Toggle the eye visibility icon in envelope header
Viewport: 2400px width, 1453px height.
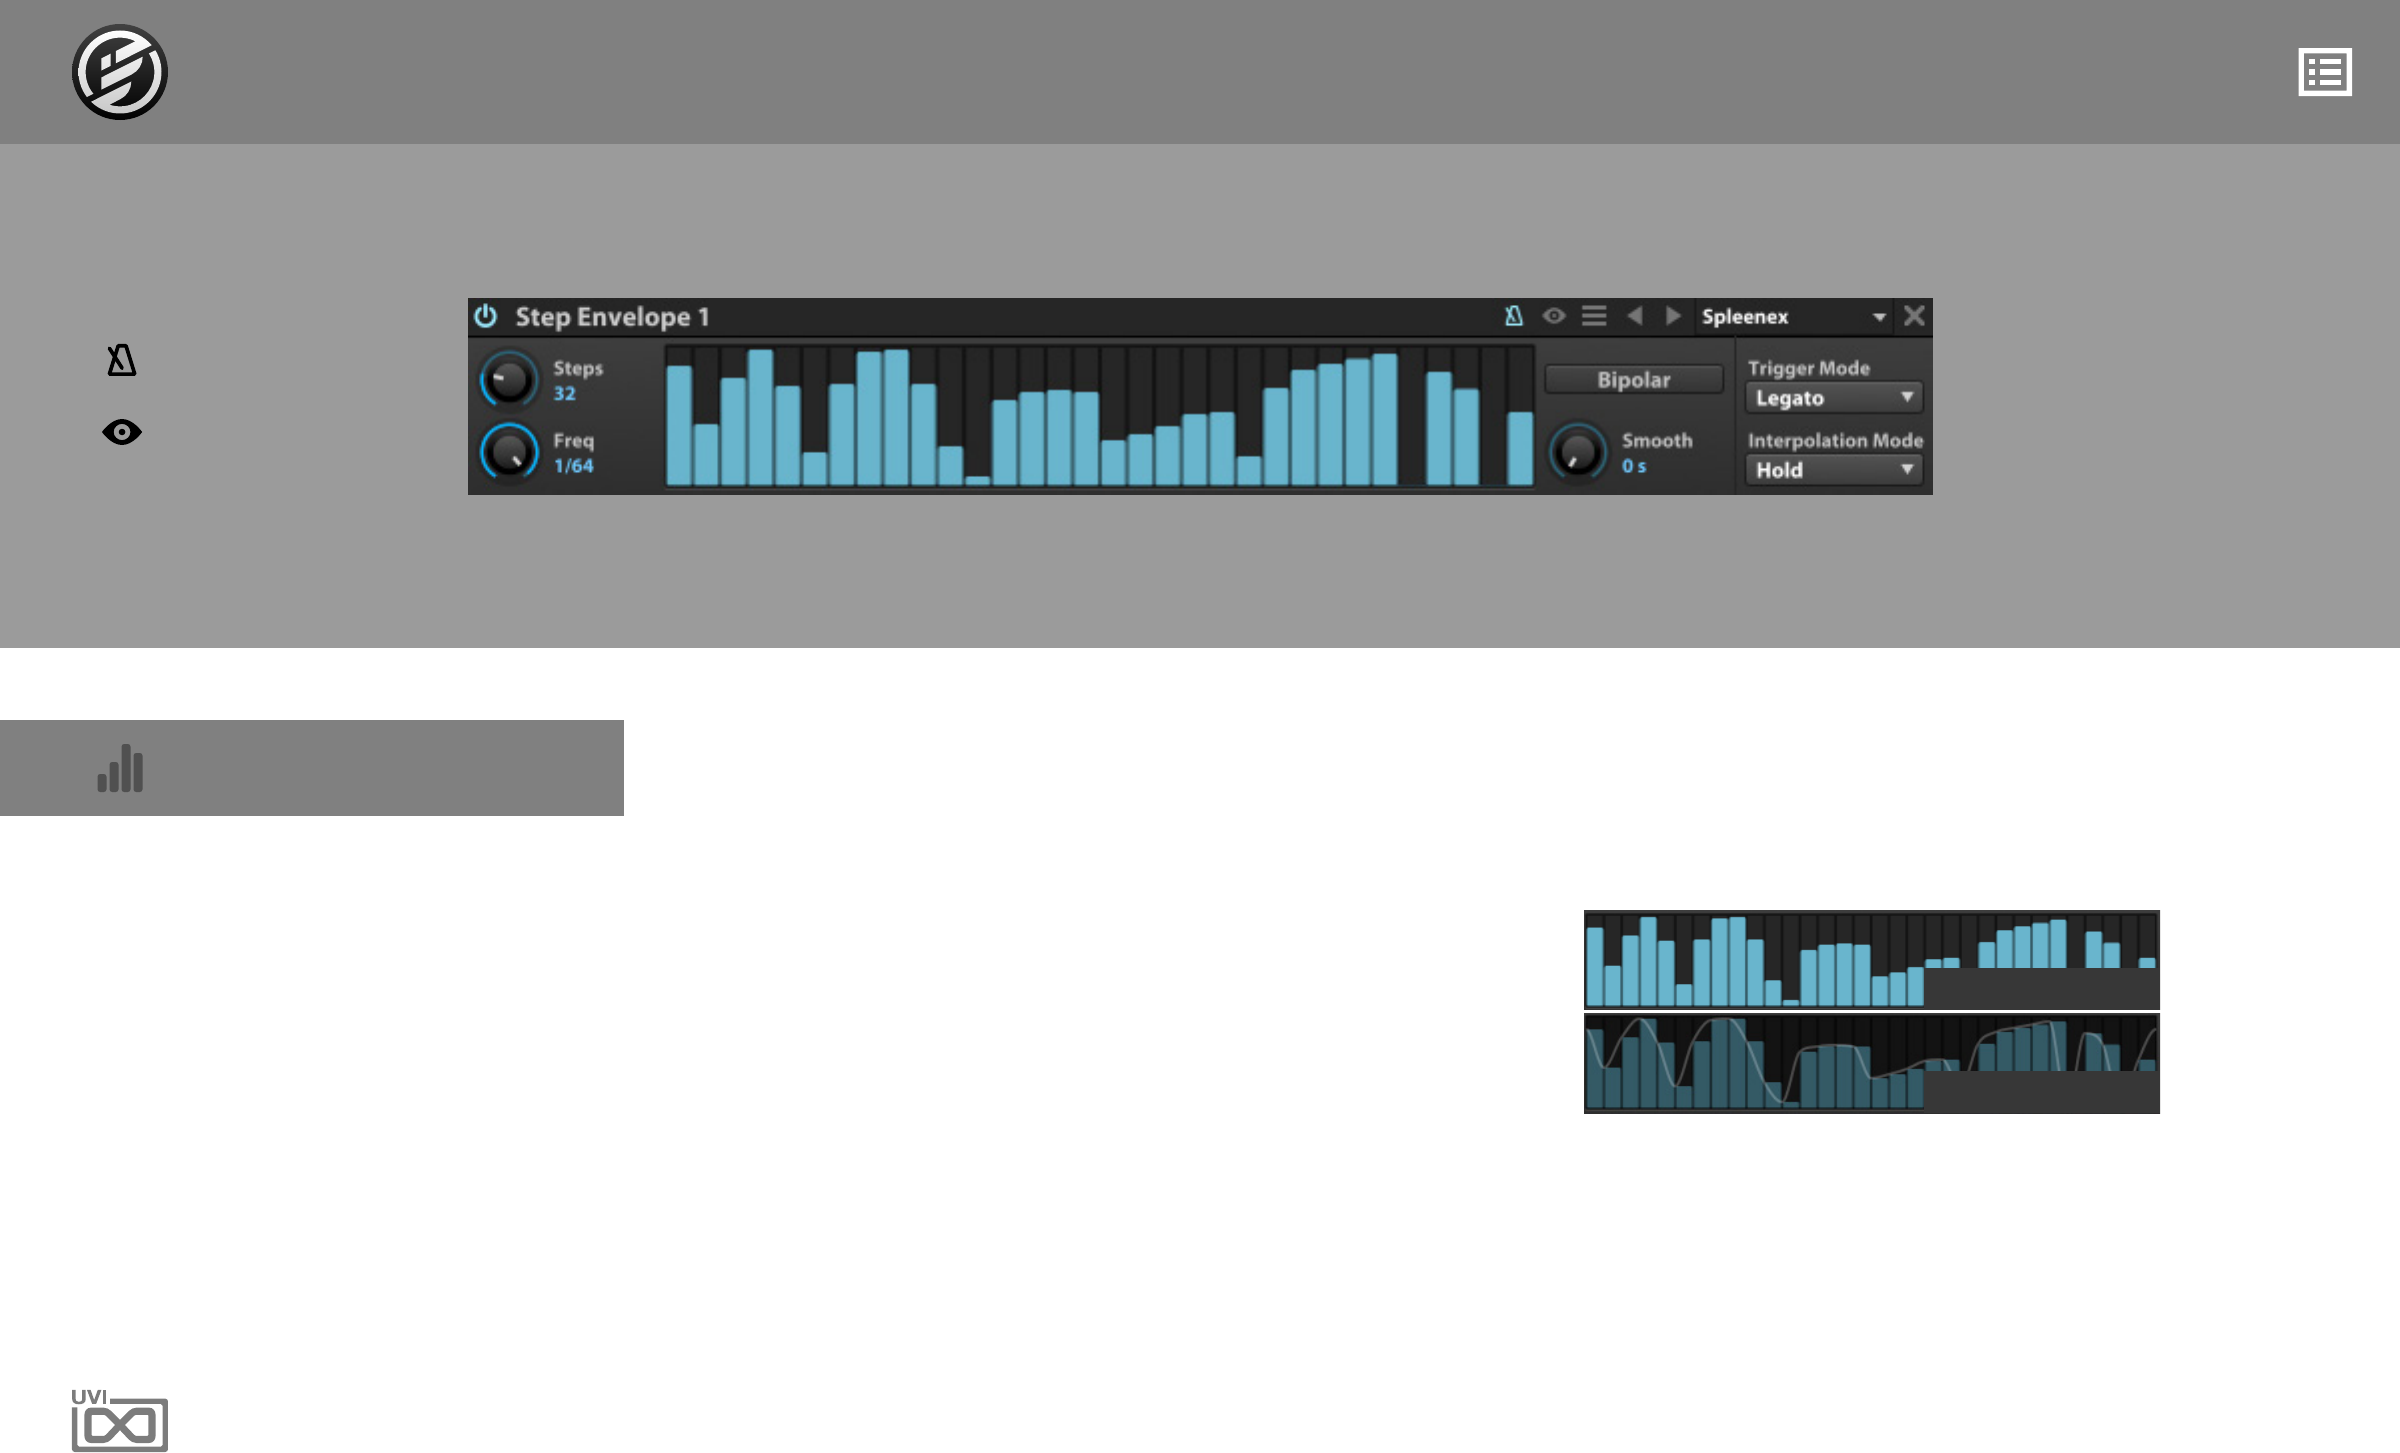(1553, 316)
